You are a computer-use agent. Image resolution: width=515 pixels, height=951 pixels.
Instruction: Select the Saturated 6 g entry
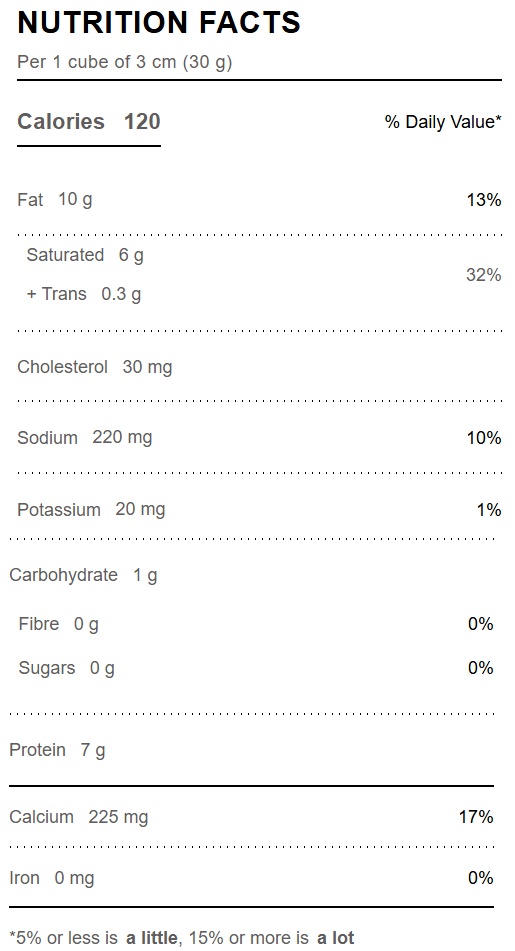tap(85, 255)
